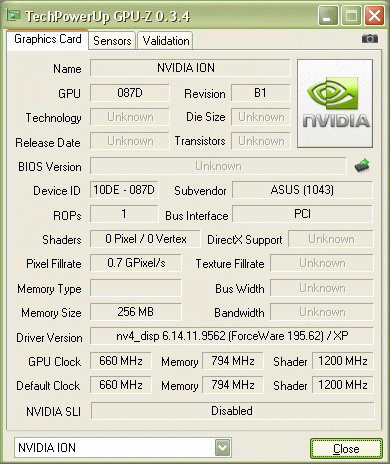This screenshot has width=390, height=464.
Task: Click the Subvendor ASUS (1043) field
Action: pyautogui.click(x=302, y=190)
